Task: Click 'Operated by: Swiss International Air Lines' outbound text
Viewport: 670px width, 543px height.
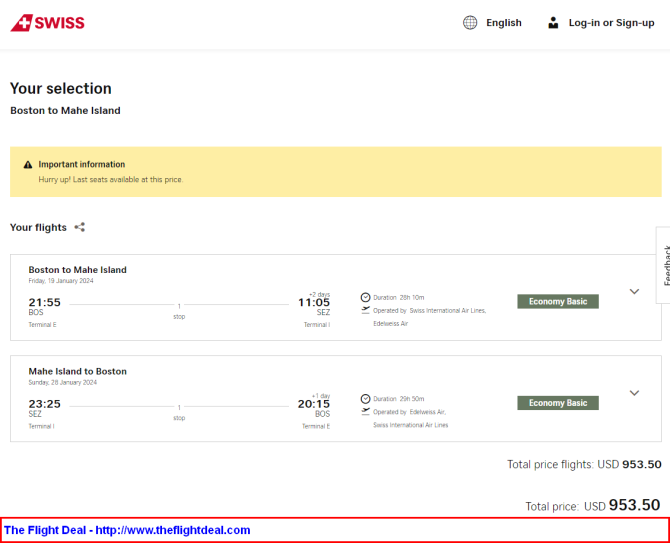Action: tap(429, 311)
